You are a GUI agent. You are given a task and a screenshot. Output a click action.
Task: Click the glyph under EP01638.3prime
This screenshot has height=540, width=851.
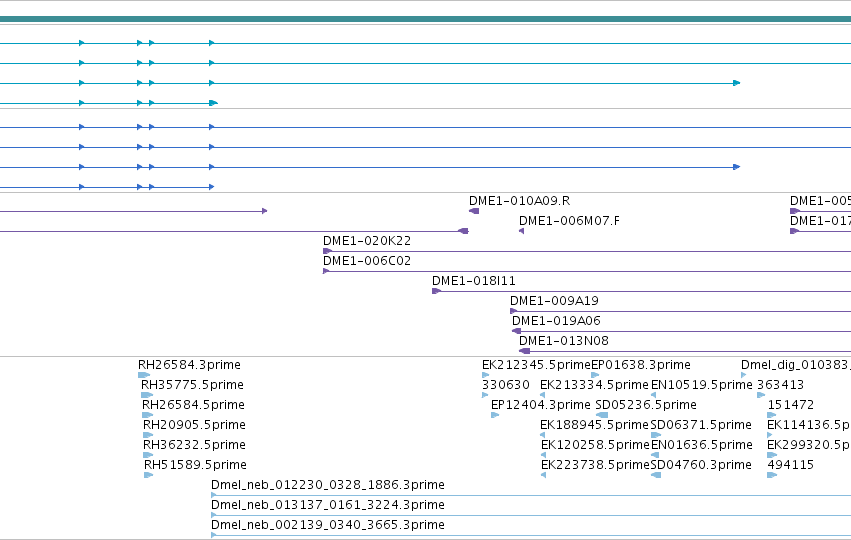tap(595, 375)
